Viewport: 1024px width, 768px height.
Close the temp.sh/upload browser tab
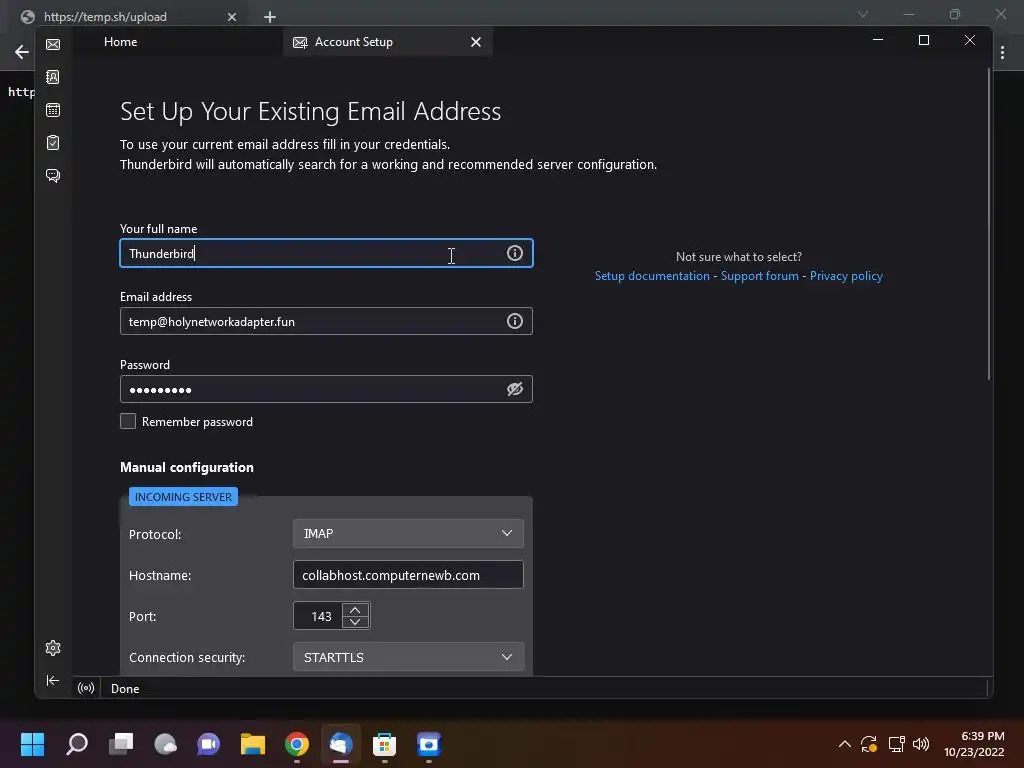[232, 17]
